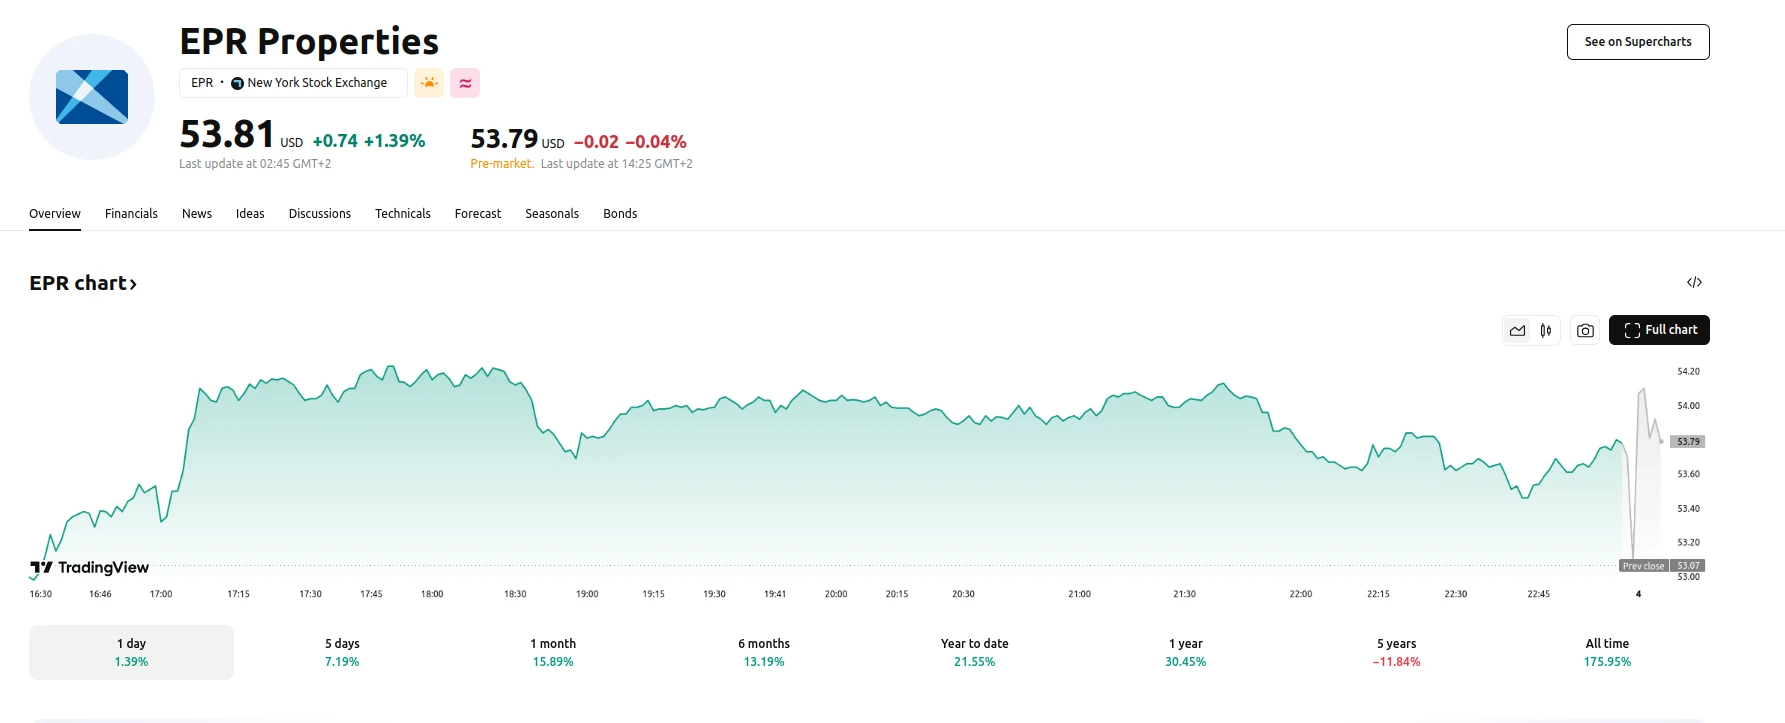Switch to area chart style
The image size is (1785, 723).
coord(1518,330)
